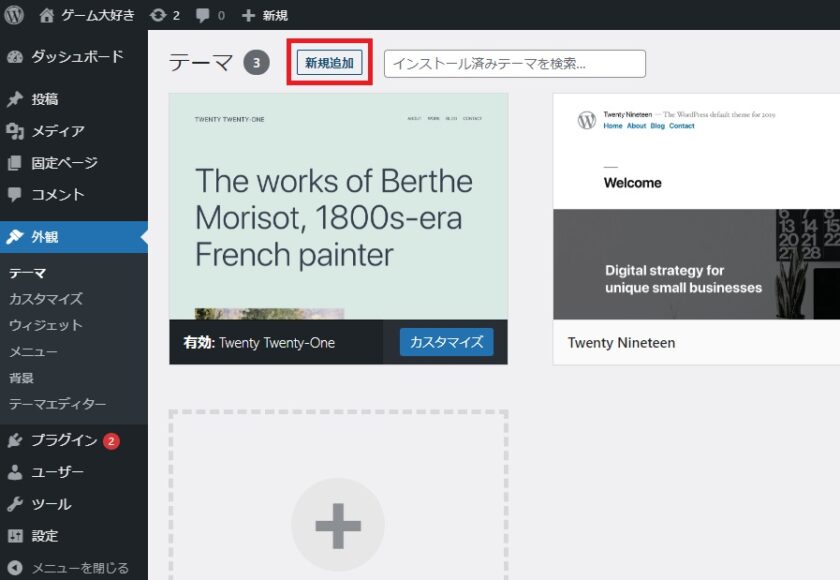Click the comments count 0 in admin bar
This screenshot has height=580, width=840.
pyautogui.click(x=221, y=16)
